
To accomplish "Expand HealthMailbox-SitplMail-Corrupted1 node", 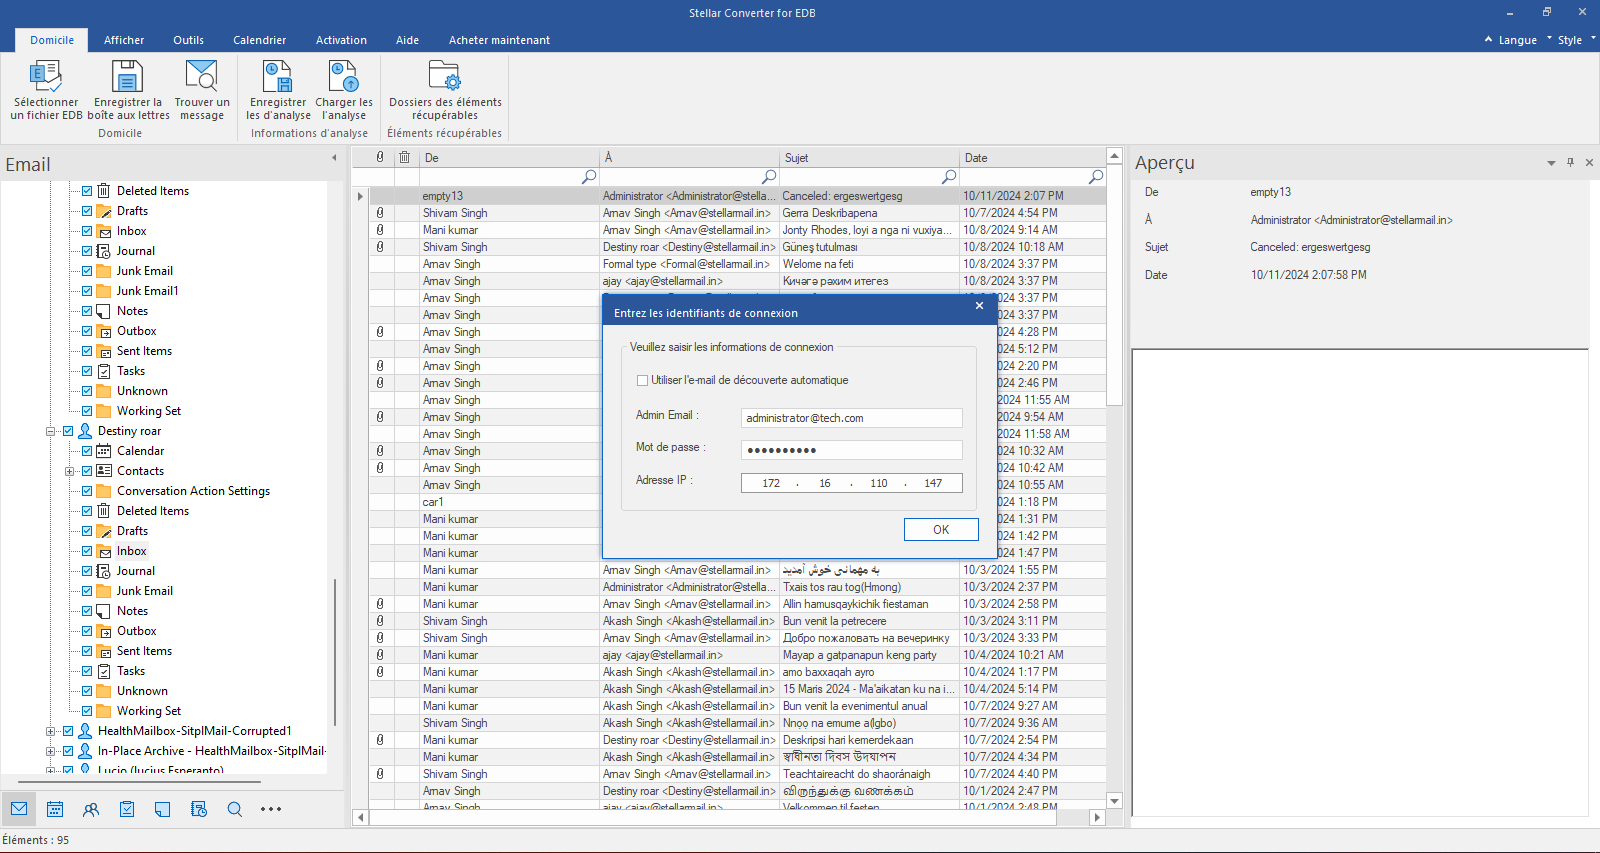I will pyautogui.click(x=50, y=731).
